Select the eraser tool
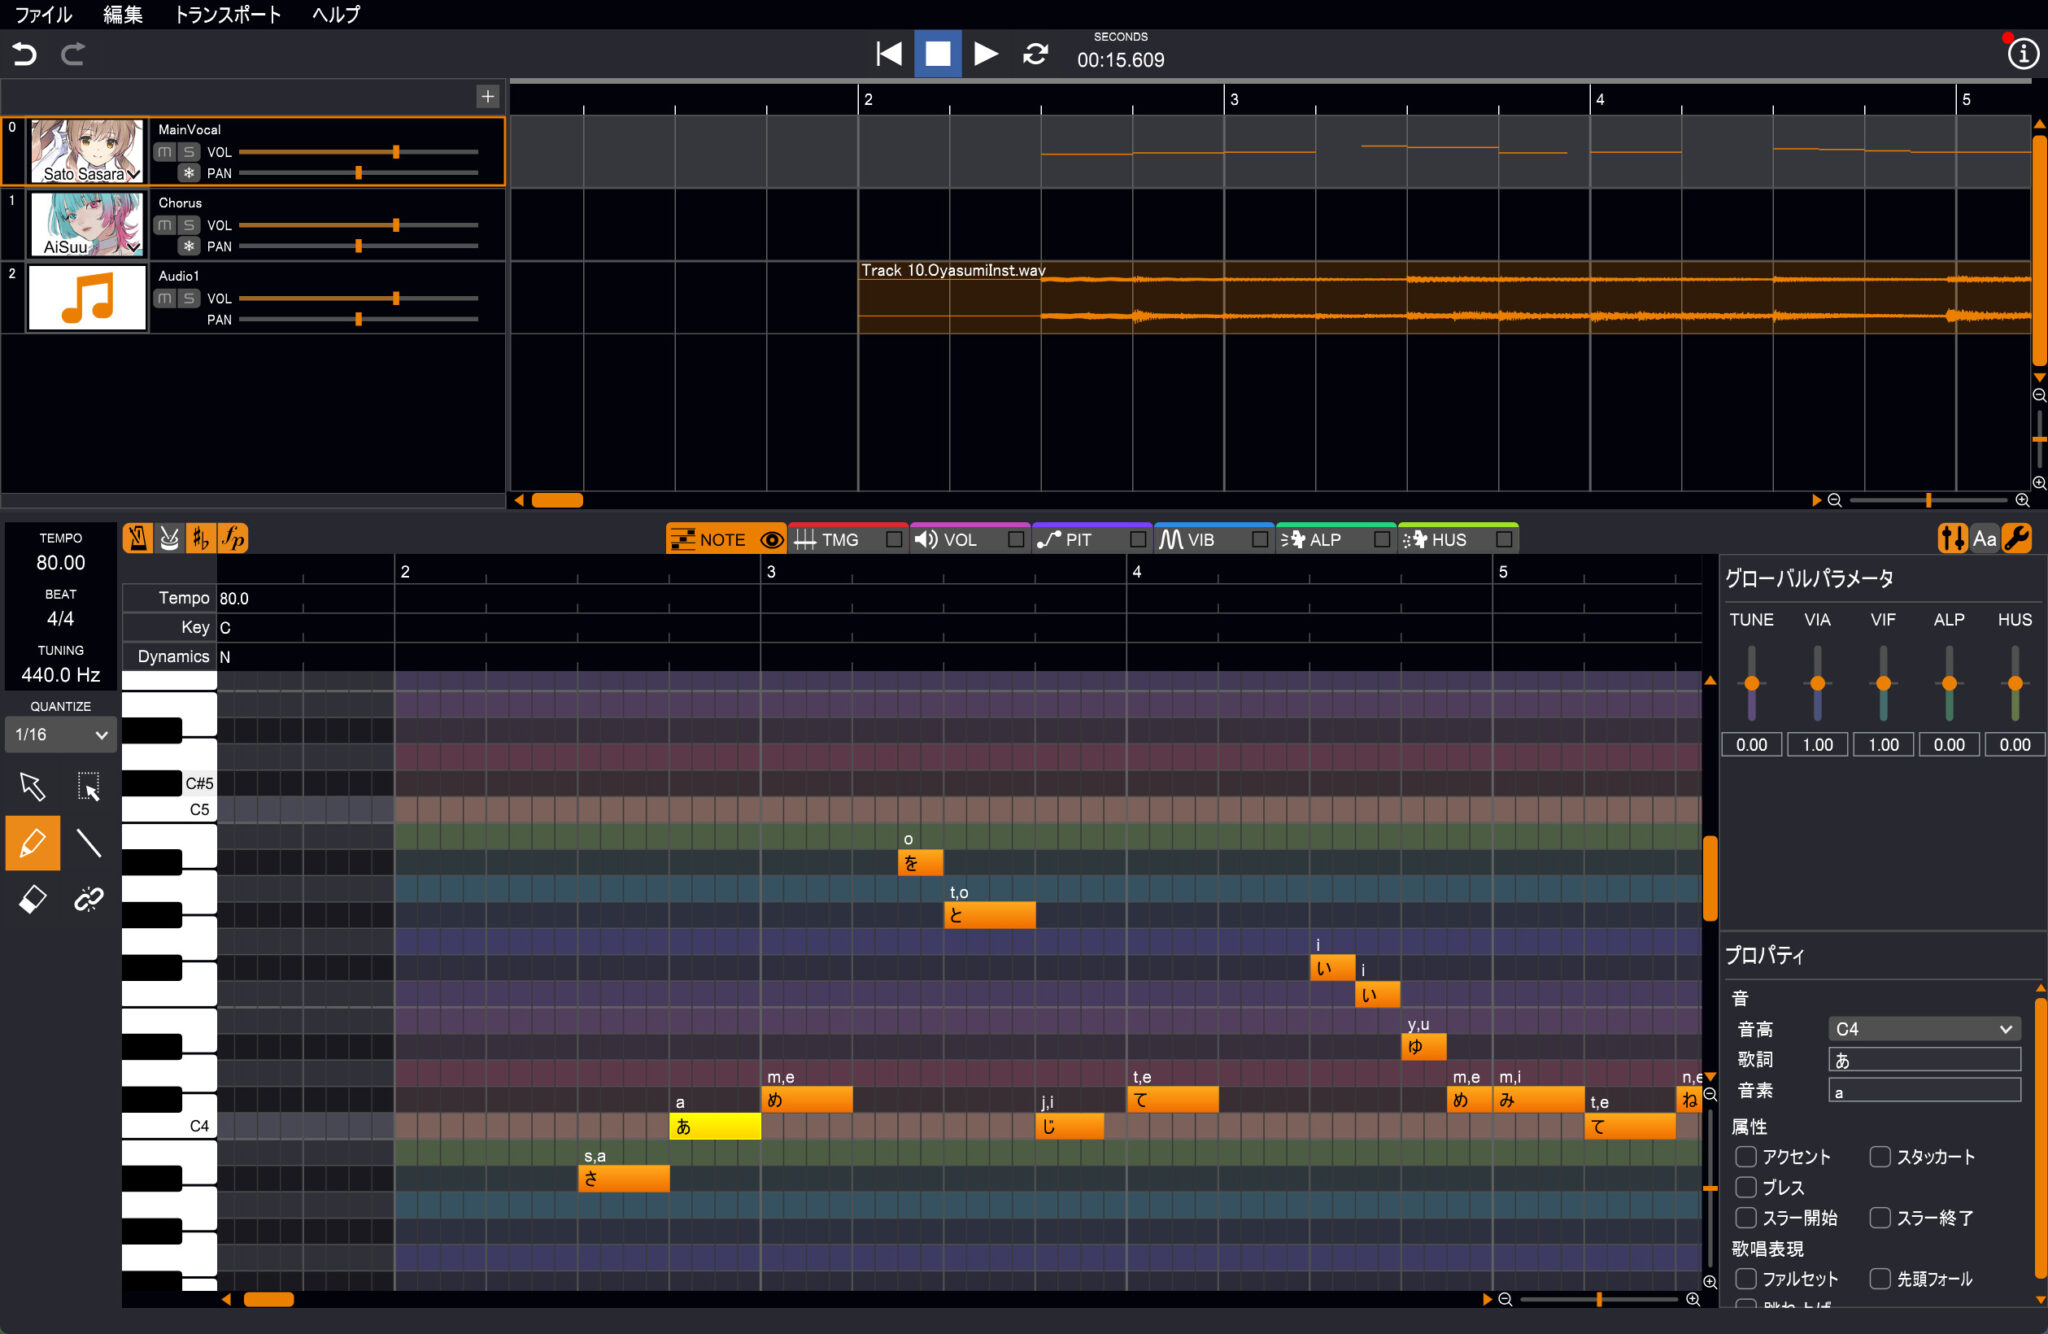The image size is (2048, 1334). click(32, 899)
